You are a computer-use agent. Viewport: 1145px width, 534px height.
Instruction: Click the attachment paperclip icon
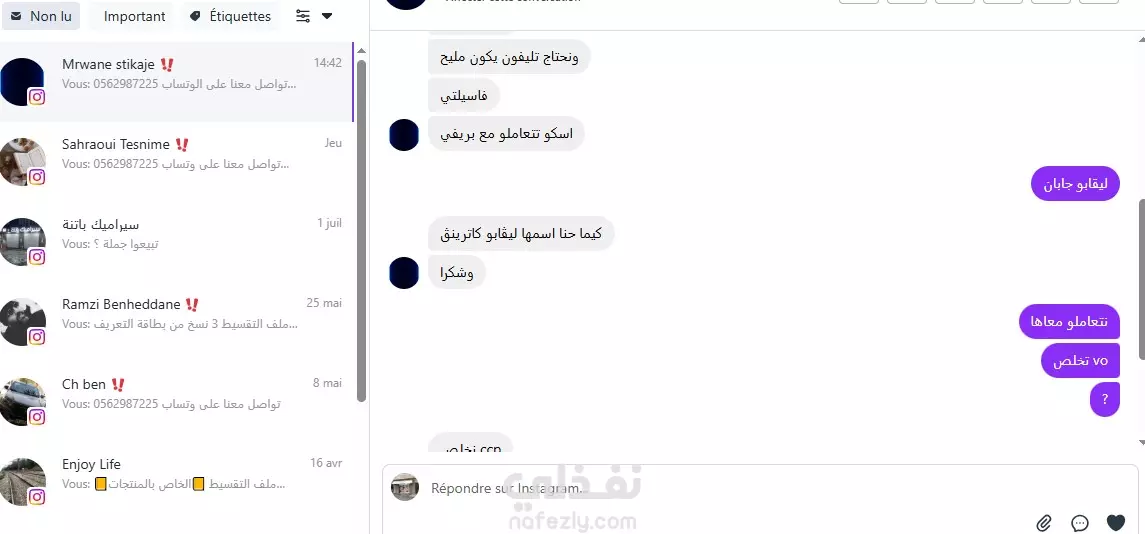point(1044,523)
